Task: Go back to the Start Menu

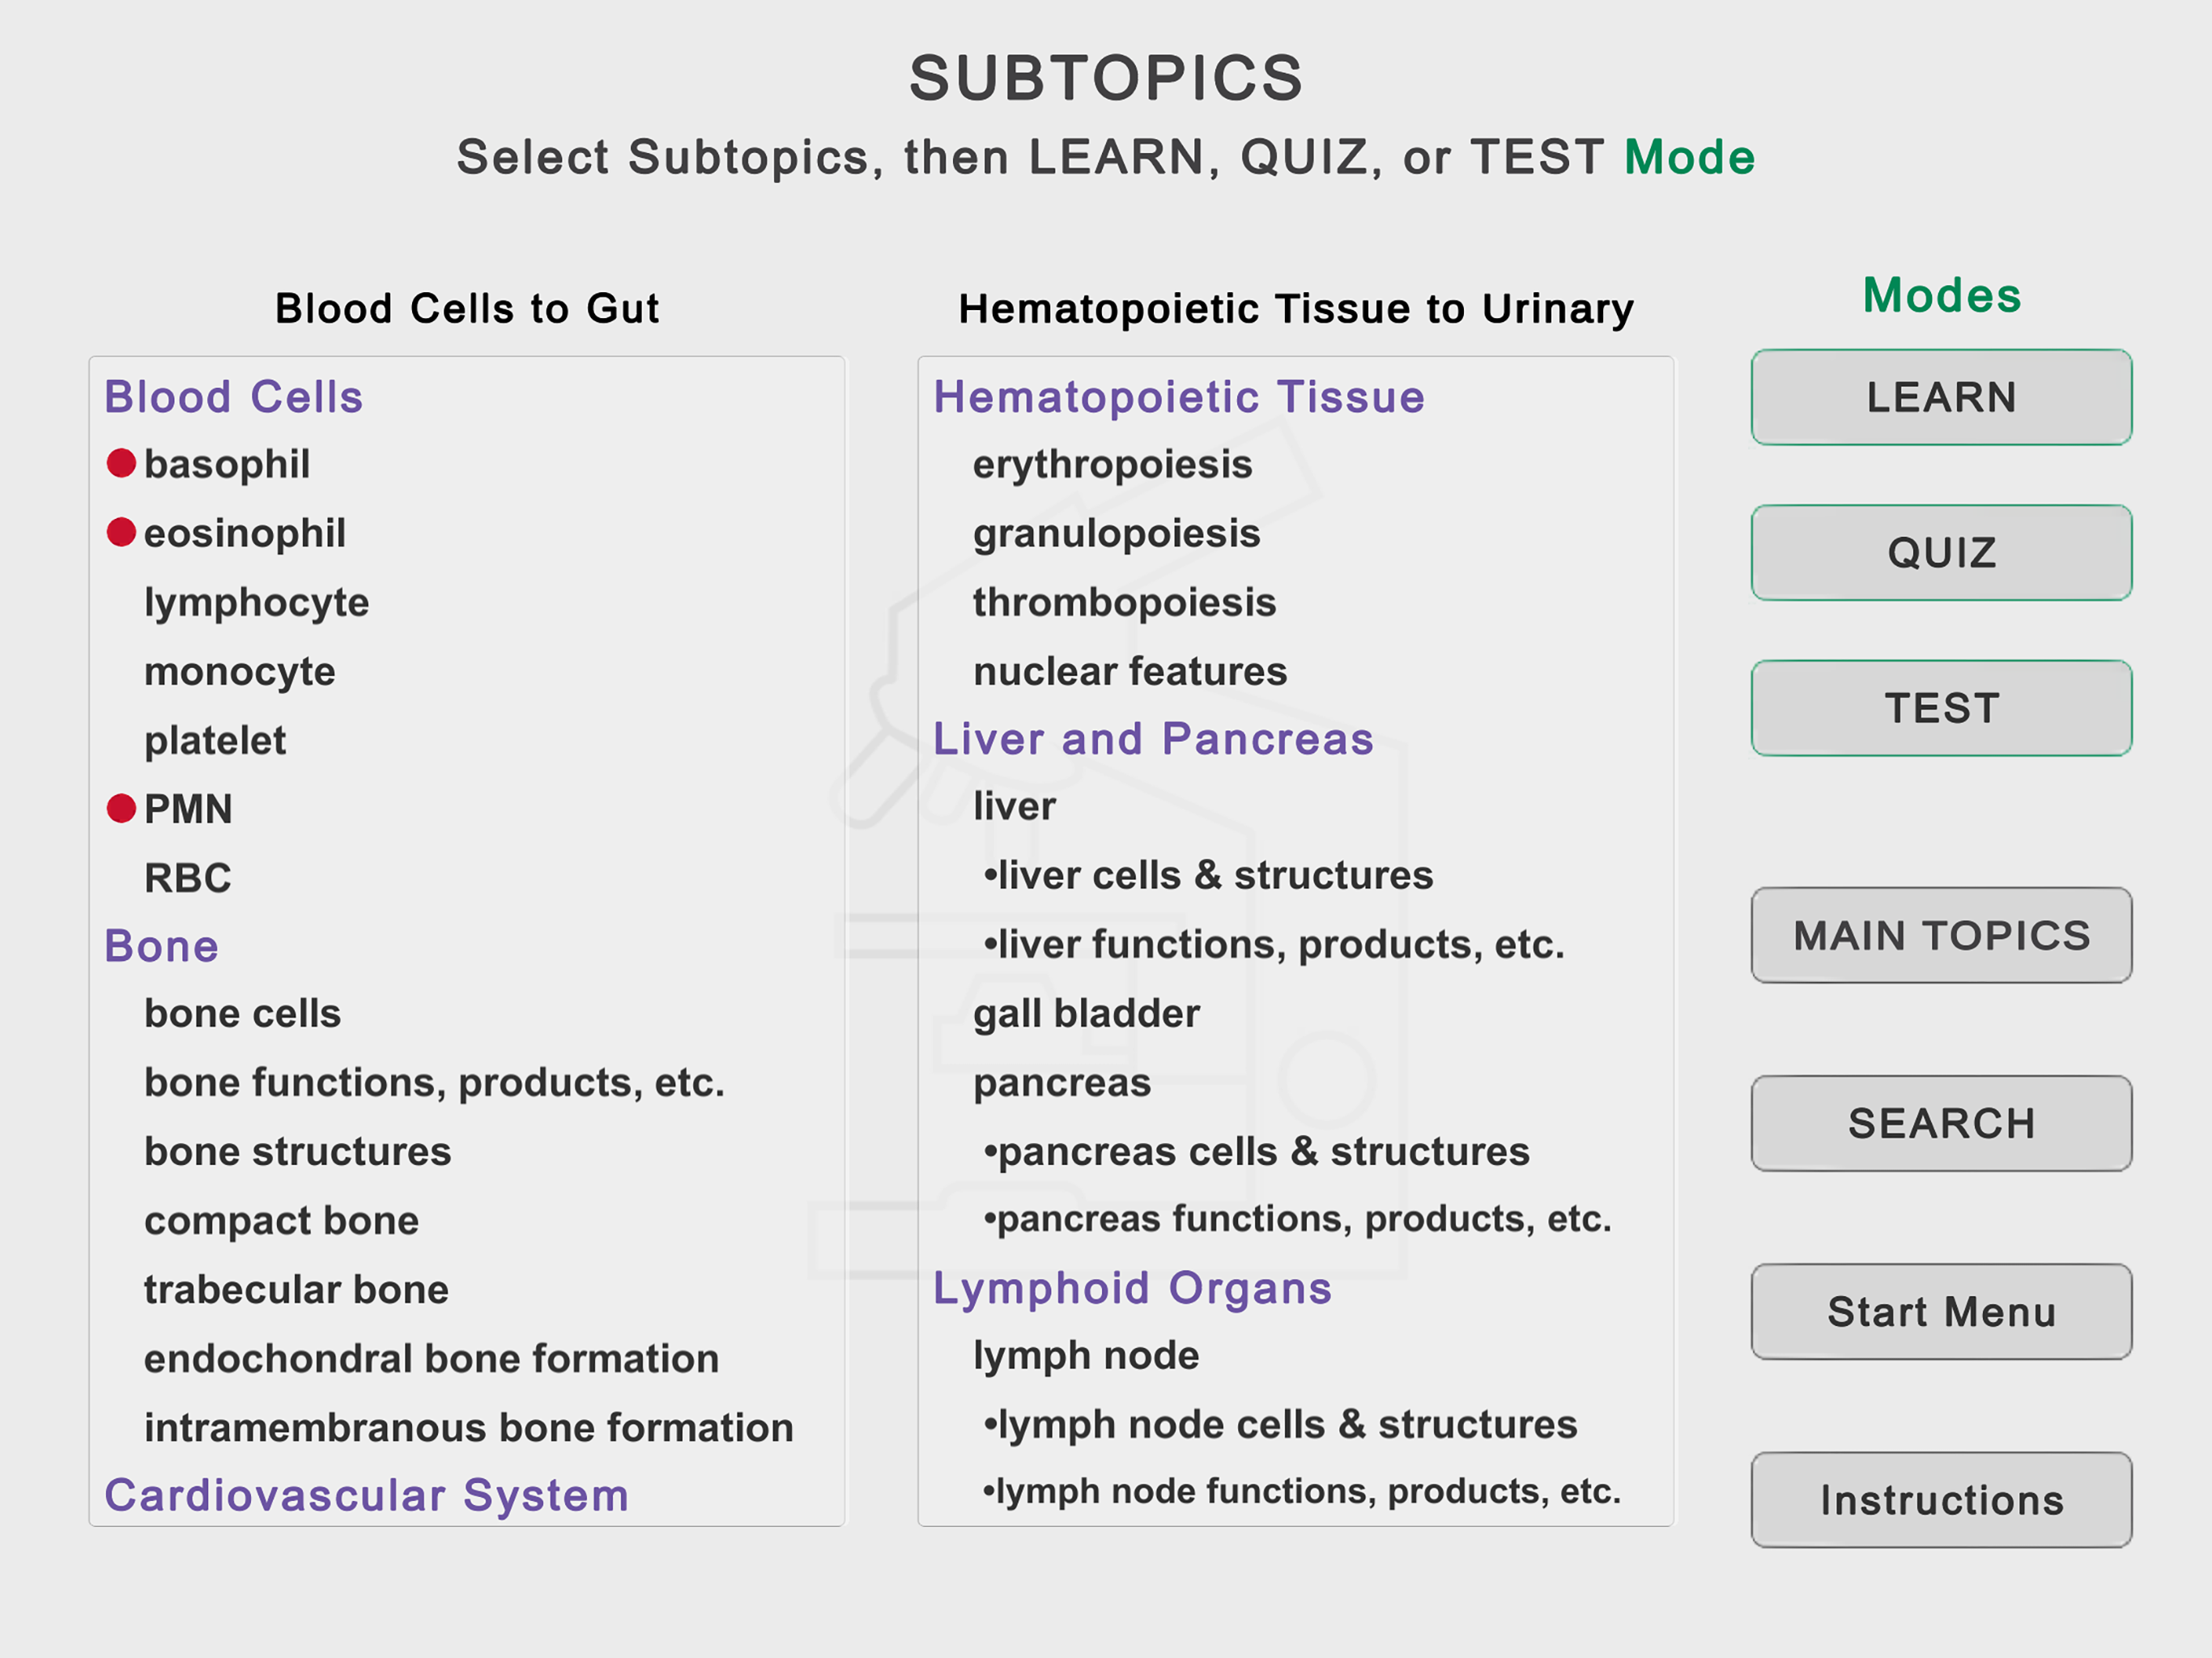Action: click(x=1940, y=1312)
